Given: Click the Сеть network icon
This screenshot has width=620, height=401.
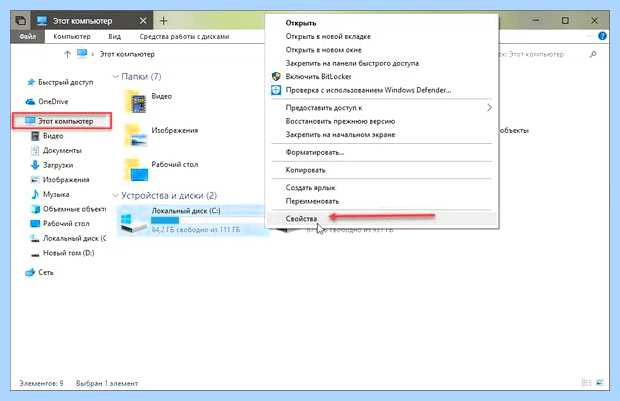Looking at the screenshot, I should tap(30, 272).
